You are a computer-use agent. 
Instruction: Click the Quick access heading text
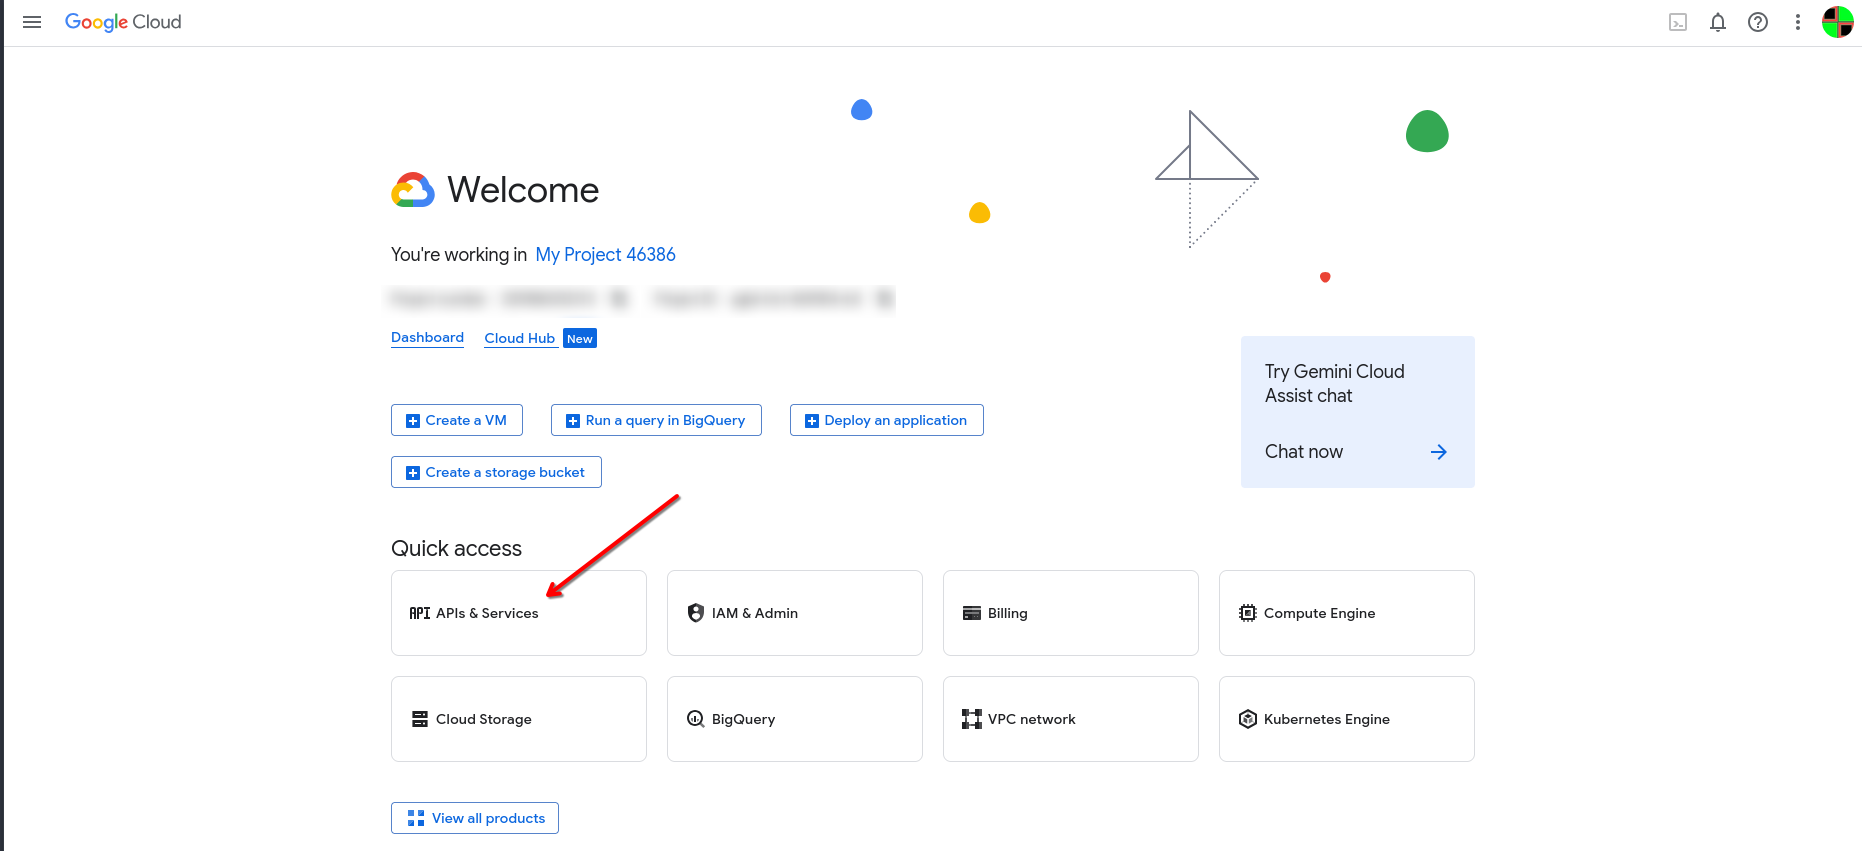pyautogui.click(x=456, y=549)
